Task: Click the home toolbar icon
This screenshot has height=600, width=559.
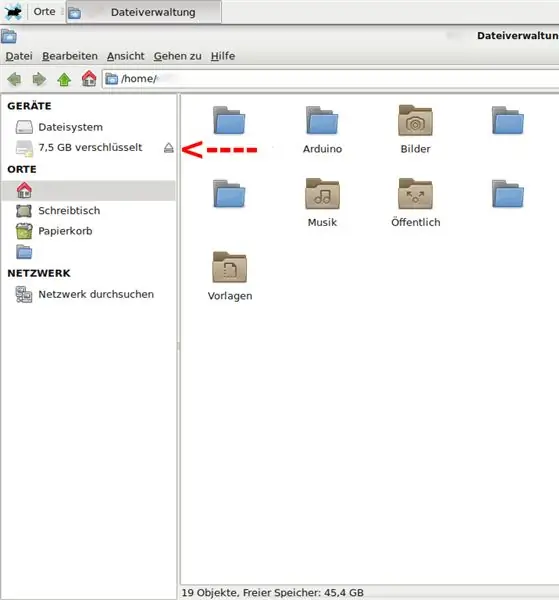Action: tap(89, 79)
